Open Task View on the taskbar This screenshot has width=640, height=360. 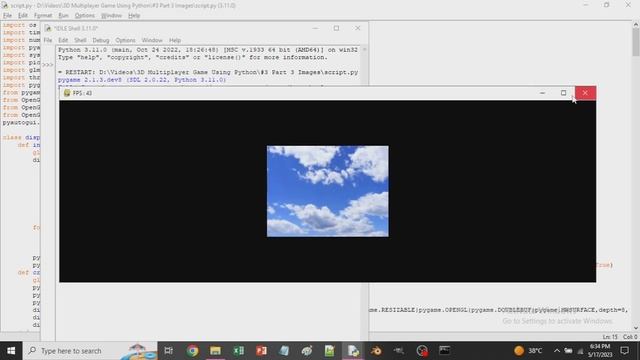pyautogui.click(x=169, y=351)
